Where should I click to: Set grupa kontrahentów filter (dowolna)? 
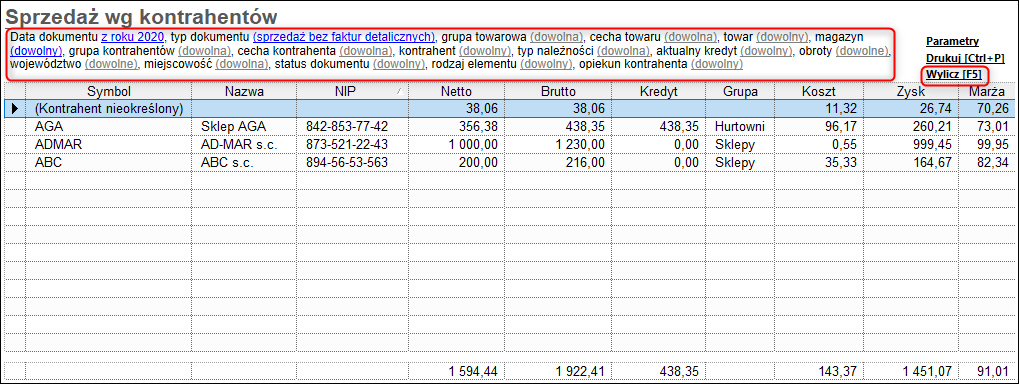click(x=205, y=50)
